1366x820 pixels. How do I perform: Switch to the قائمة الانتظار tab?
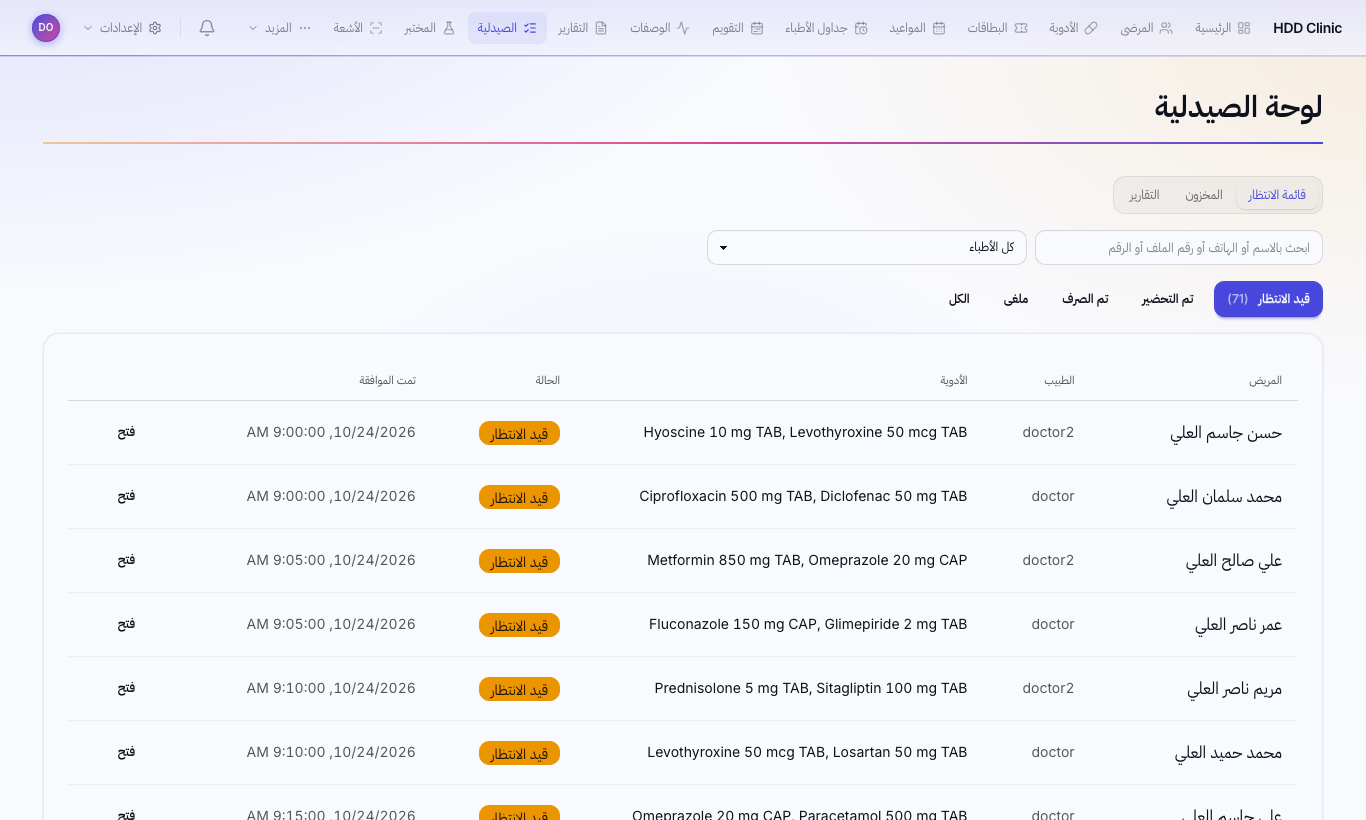(1277, 195)
